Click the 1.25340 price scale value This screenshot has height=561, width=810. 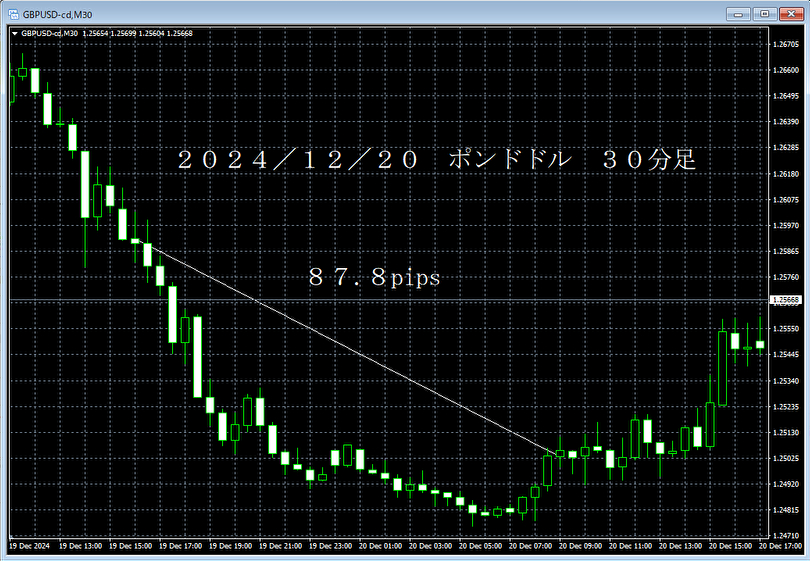tap(786, 381)
